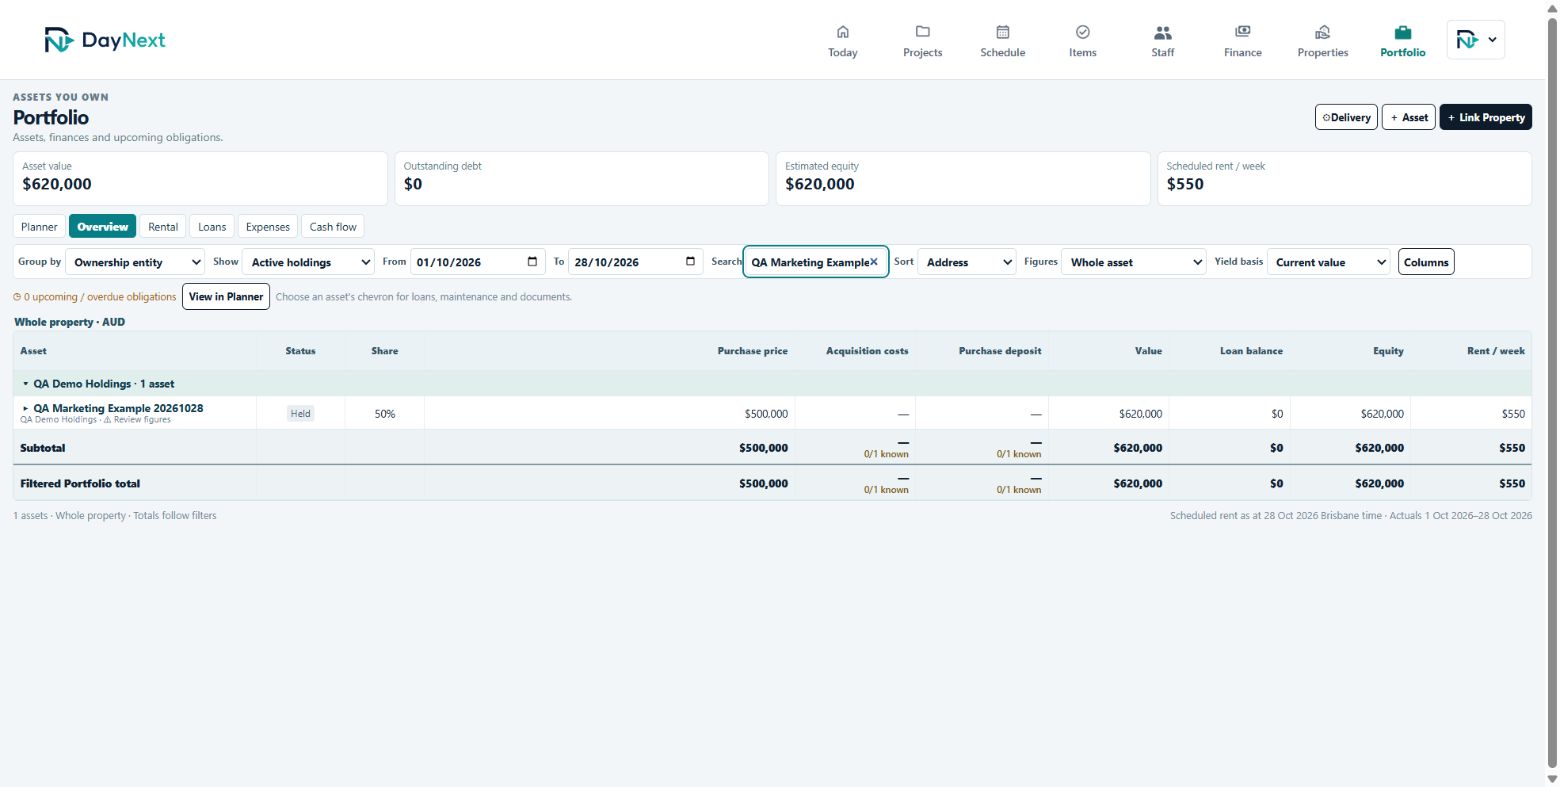
Task: Switch to the Cash flow tab
Action: click(333, 227)
